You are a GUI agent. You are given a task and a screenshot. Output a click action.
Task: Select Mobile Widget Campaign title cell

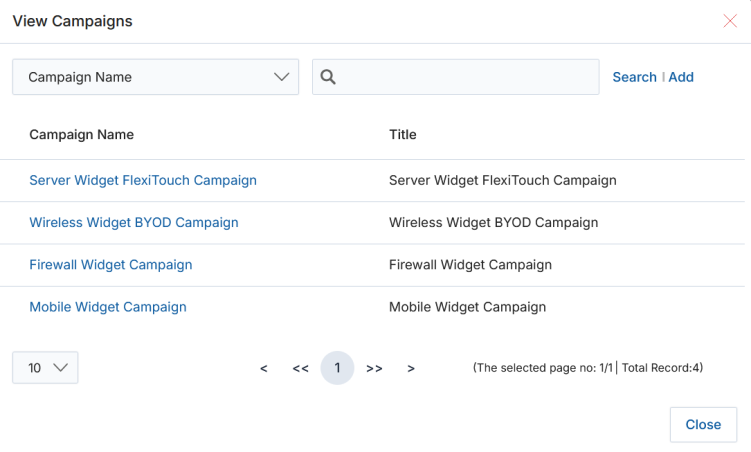[467, 307]
